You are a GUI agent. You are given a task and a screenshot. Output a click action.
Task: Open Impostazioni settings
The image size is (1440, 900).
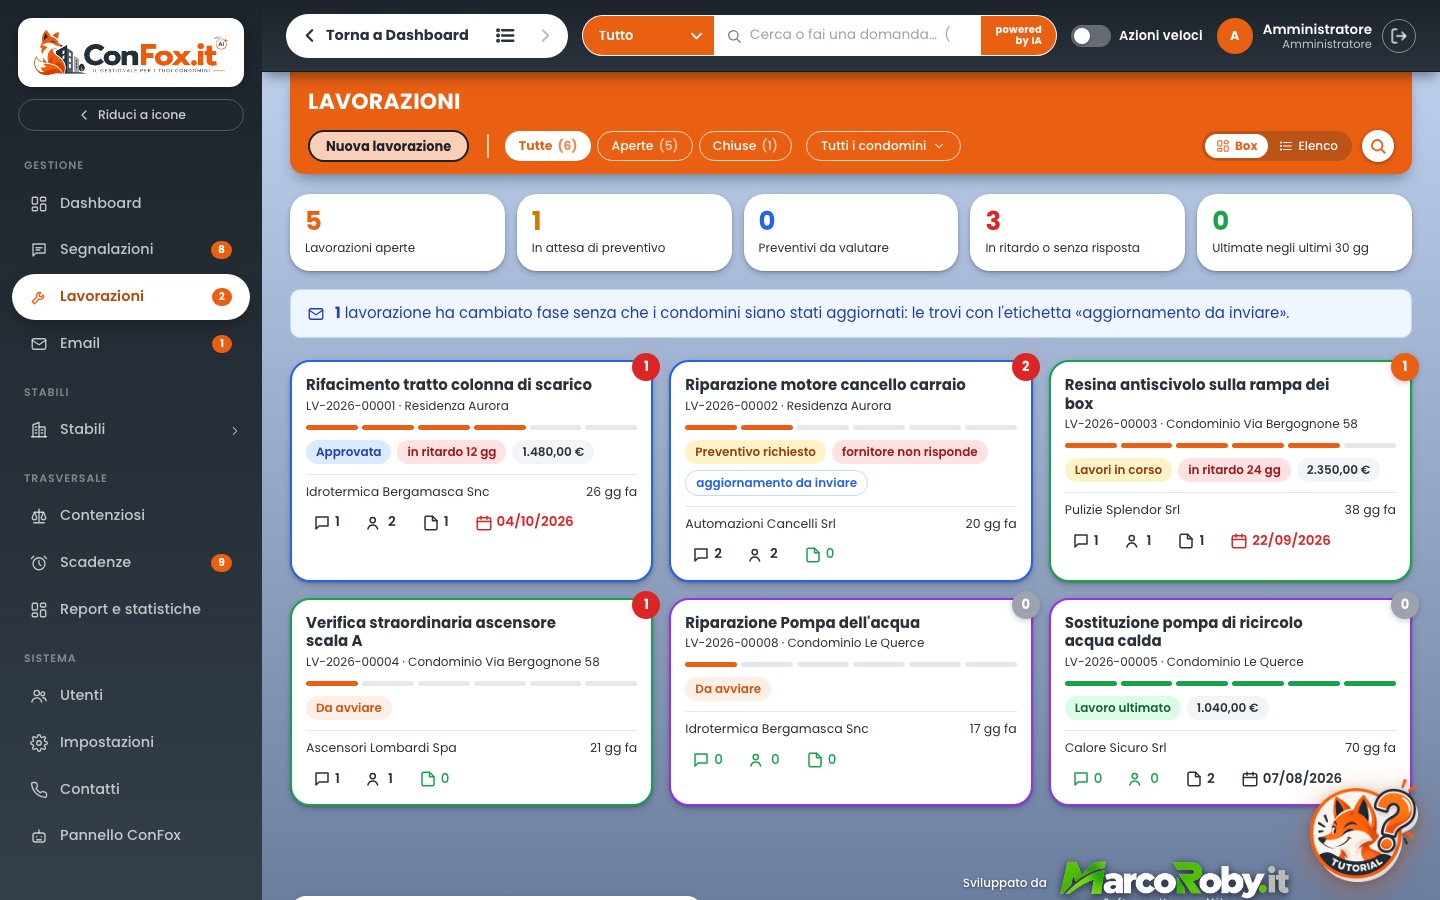[x=131, y=742]
